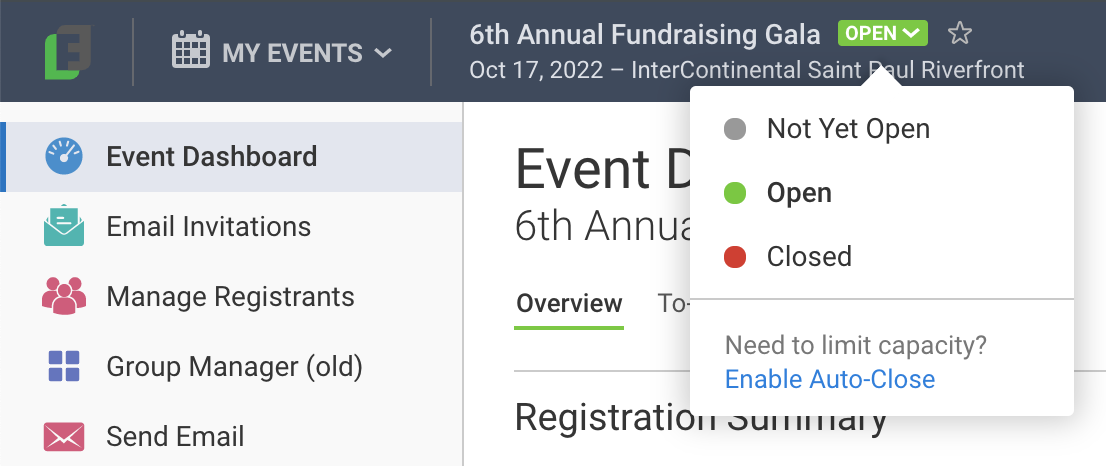Click the Send Email pink envelope icon

tap(64, 437)
